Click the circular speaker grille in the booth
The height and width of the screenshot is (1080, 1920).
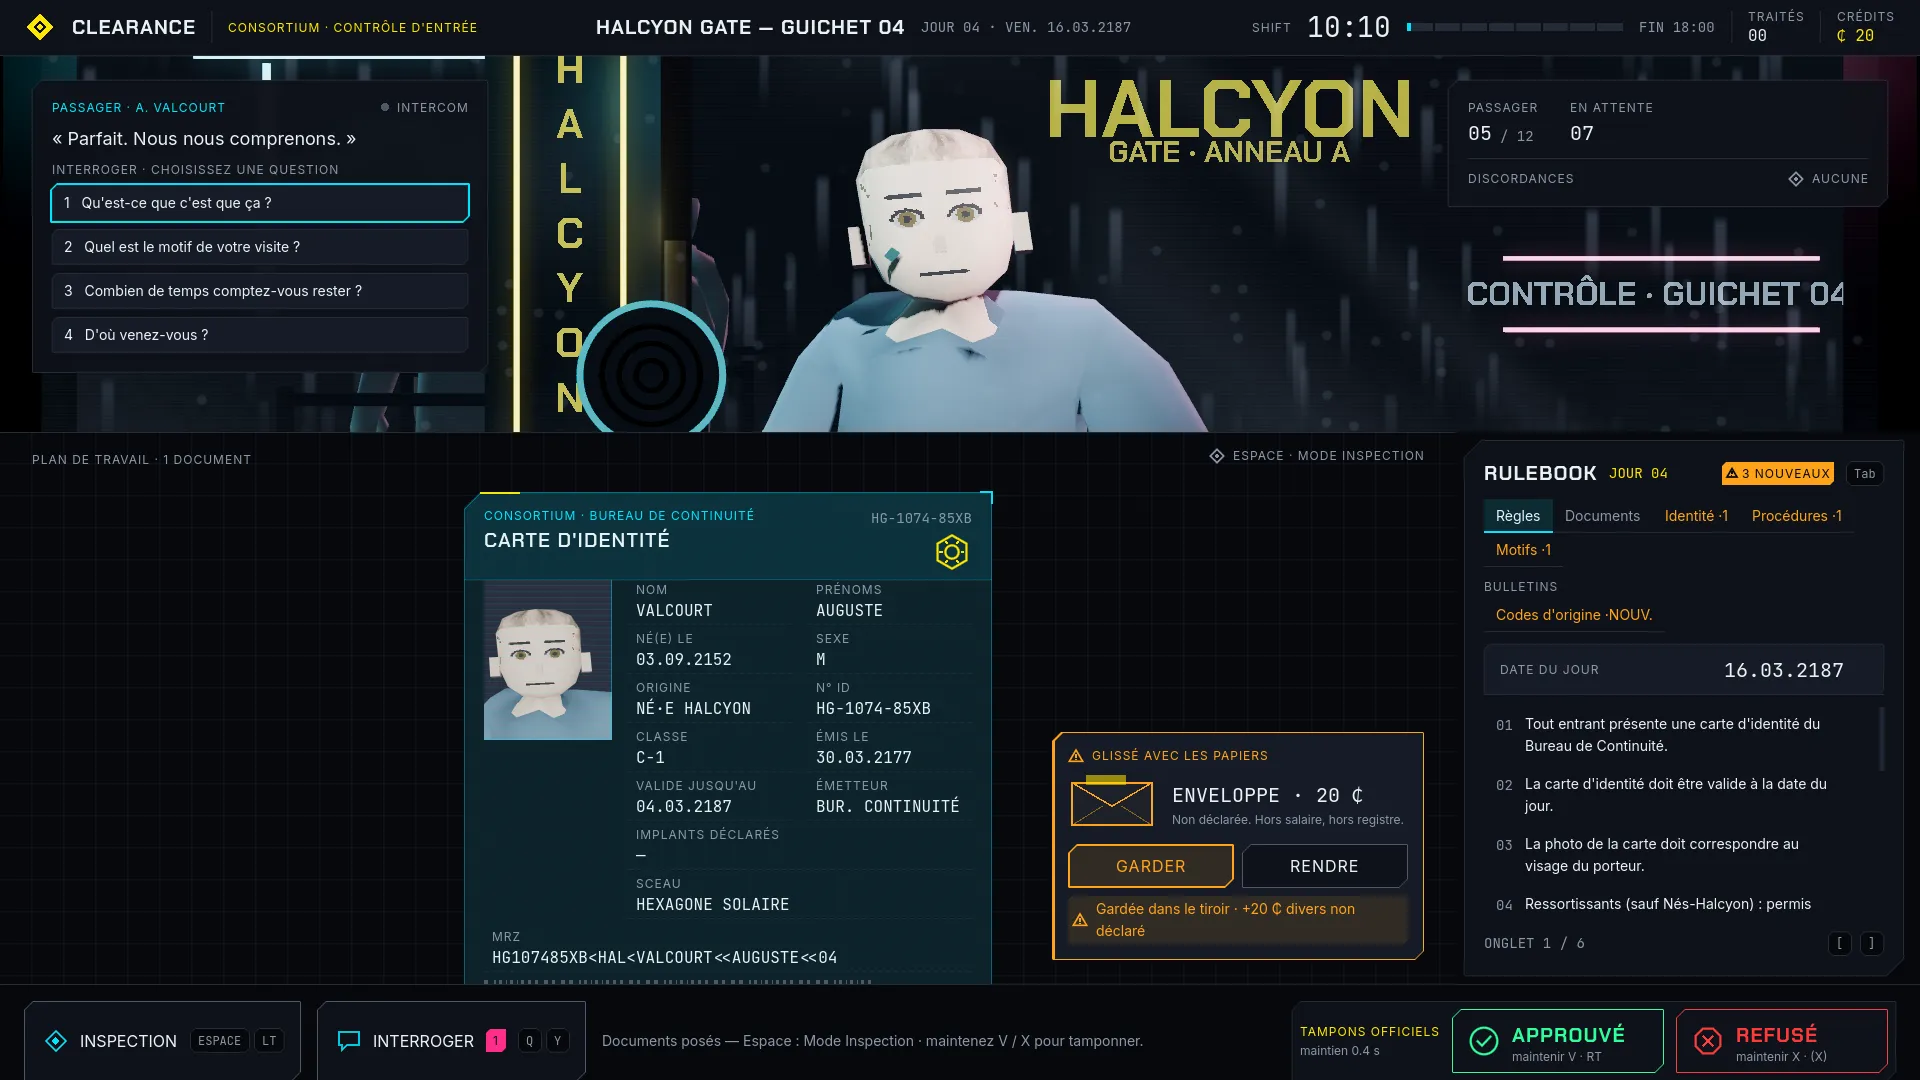pos(651,375)
